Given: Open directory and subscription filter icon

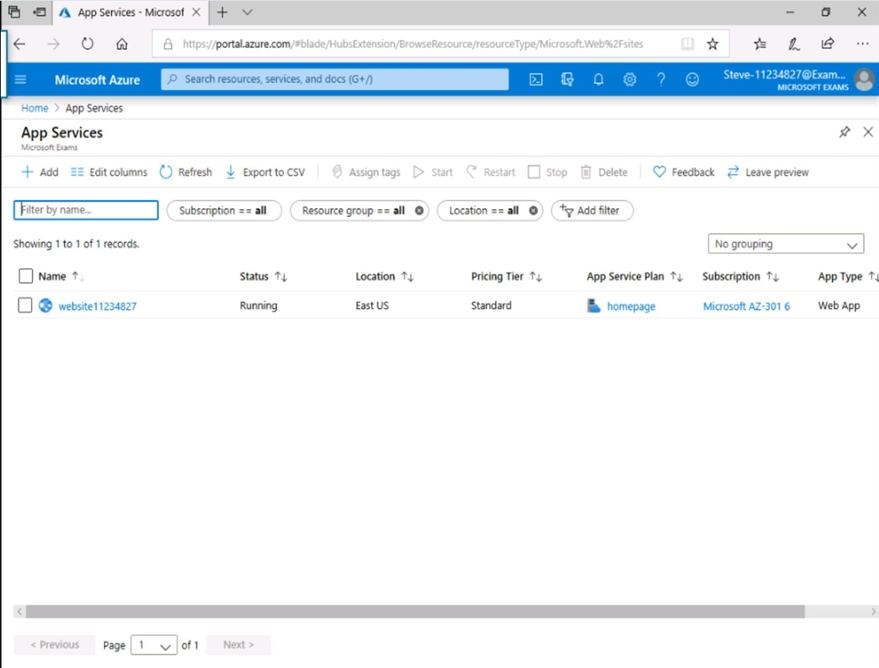Looking at the screenshot, I should point(567,80).
